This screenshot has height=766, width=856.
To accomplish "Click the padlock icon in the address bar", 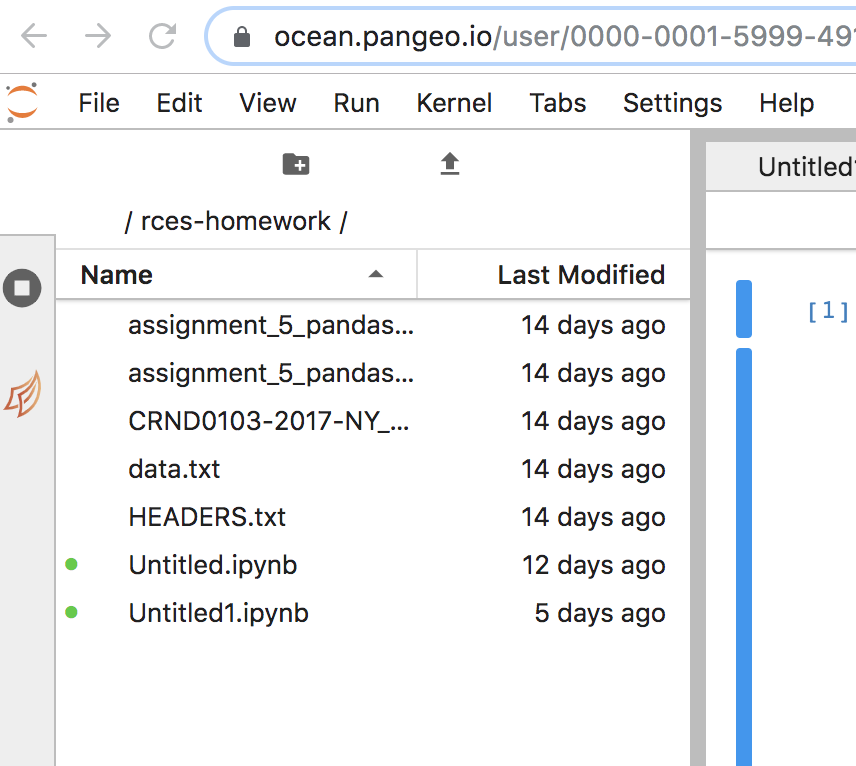I will point(241,32).
